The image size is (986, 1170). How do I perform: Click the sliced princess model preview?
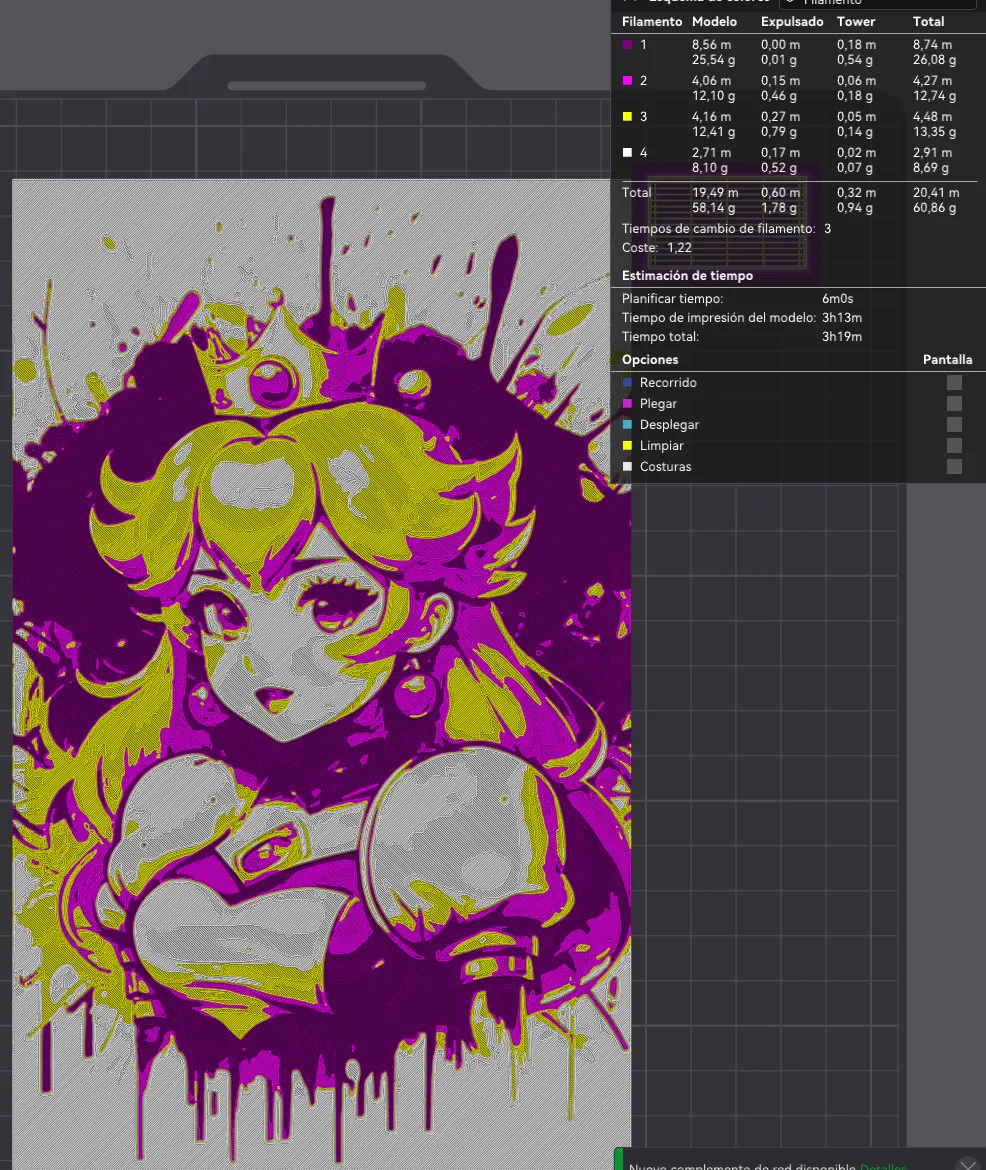pos(320,670)
